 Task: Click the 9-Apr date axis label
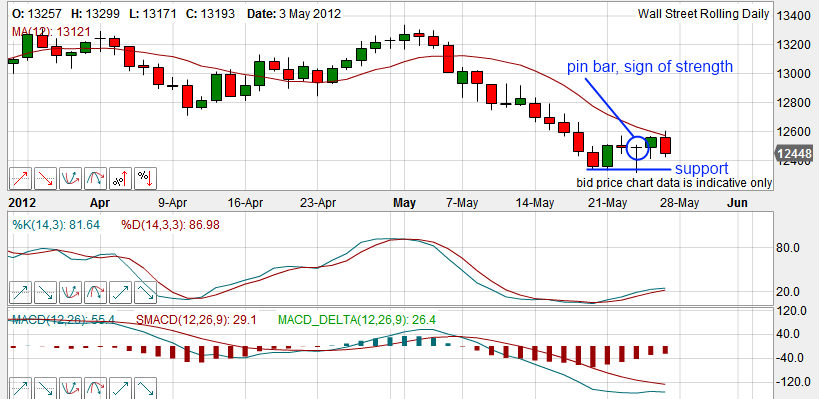173,203
